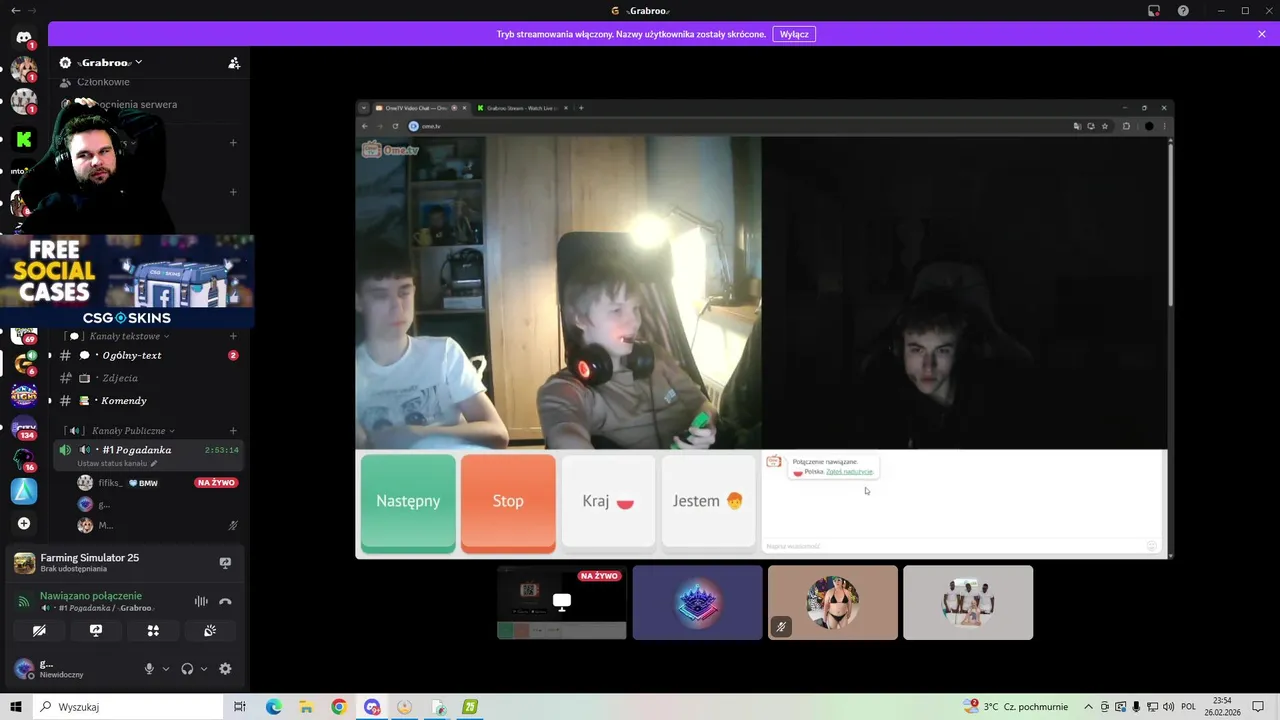Toggle the camera in voice panel
1280x720 pixels.
[39, 631]
